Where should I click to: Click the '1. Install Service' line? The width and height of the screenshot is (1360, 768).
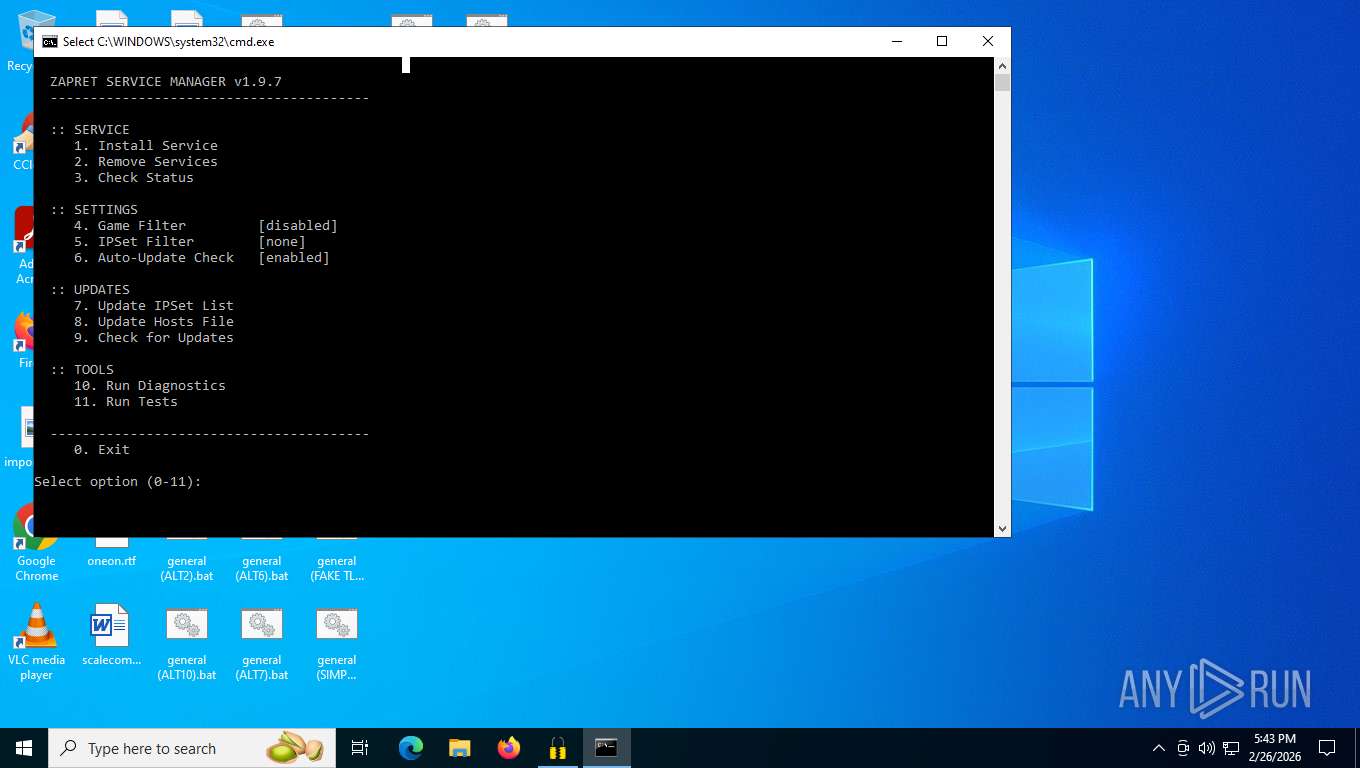[x=146, y=146]
